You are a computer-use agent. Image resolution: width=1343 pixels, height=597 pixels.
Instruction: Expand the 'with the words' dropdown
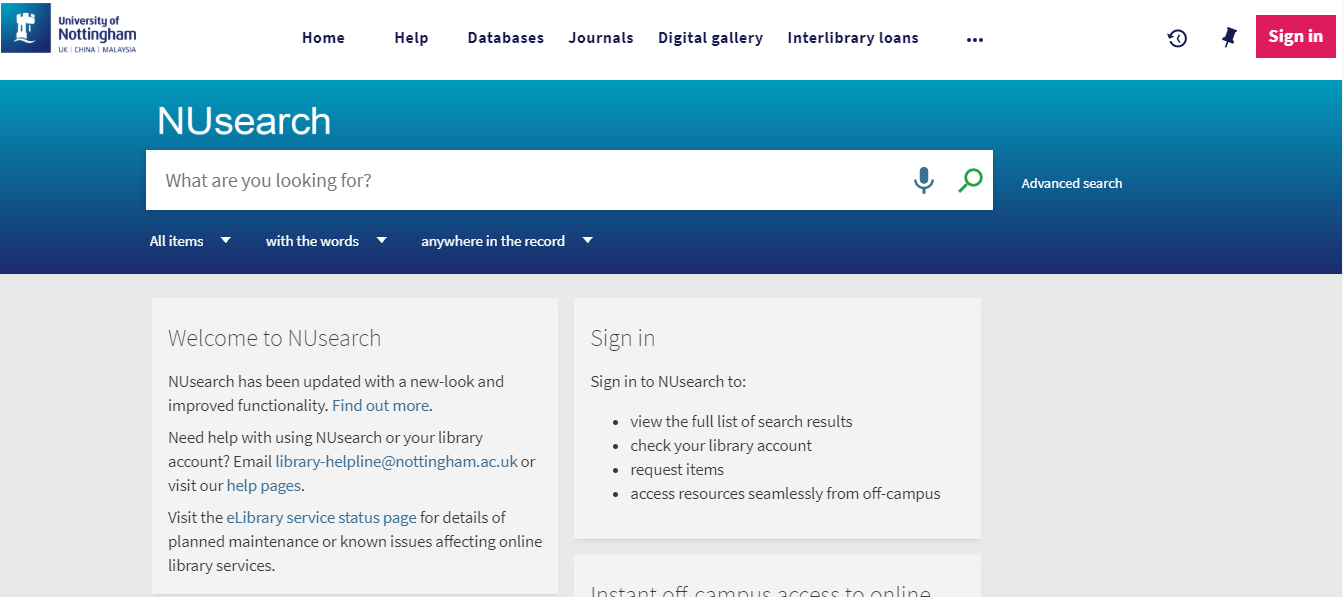(x=326, y=241)
